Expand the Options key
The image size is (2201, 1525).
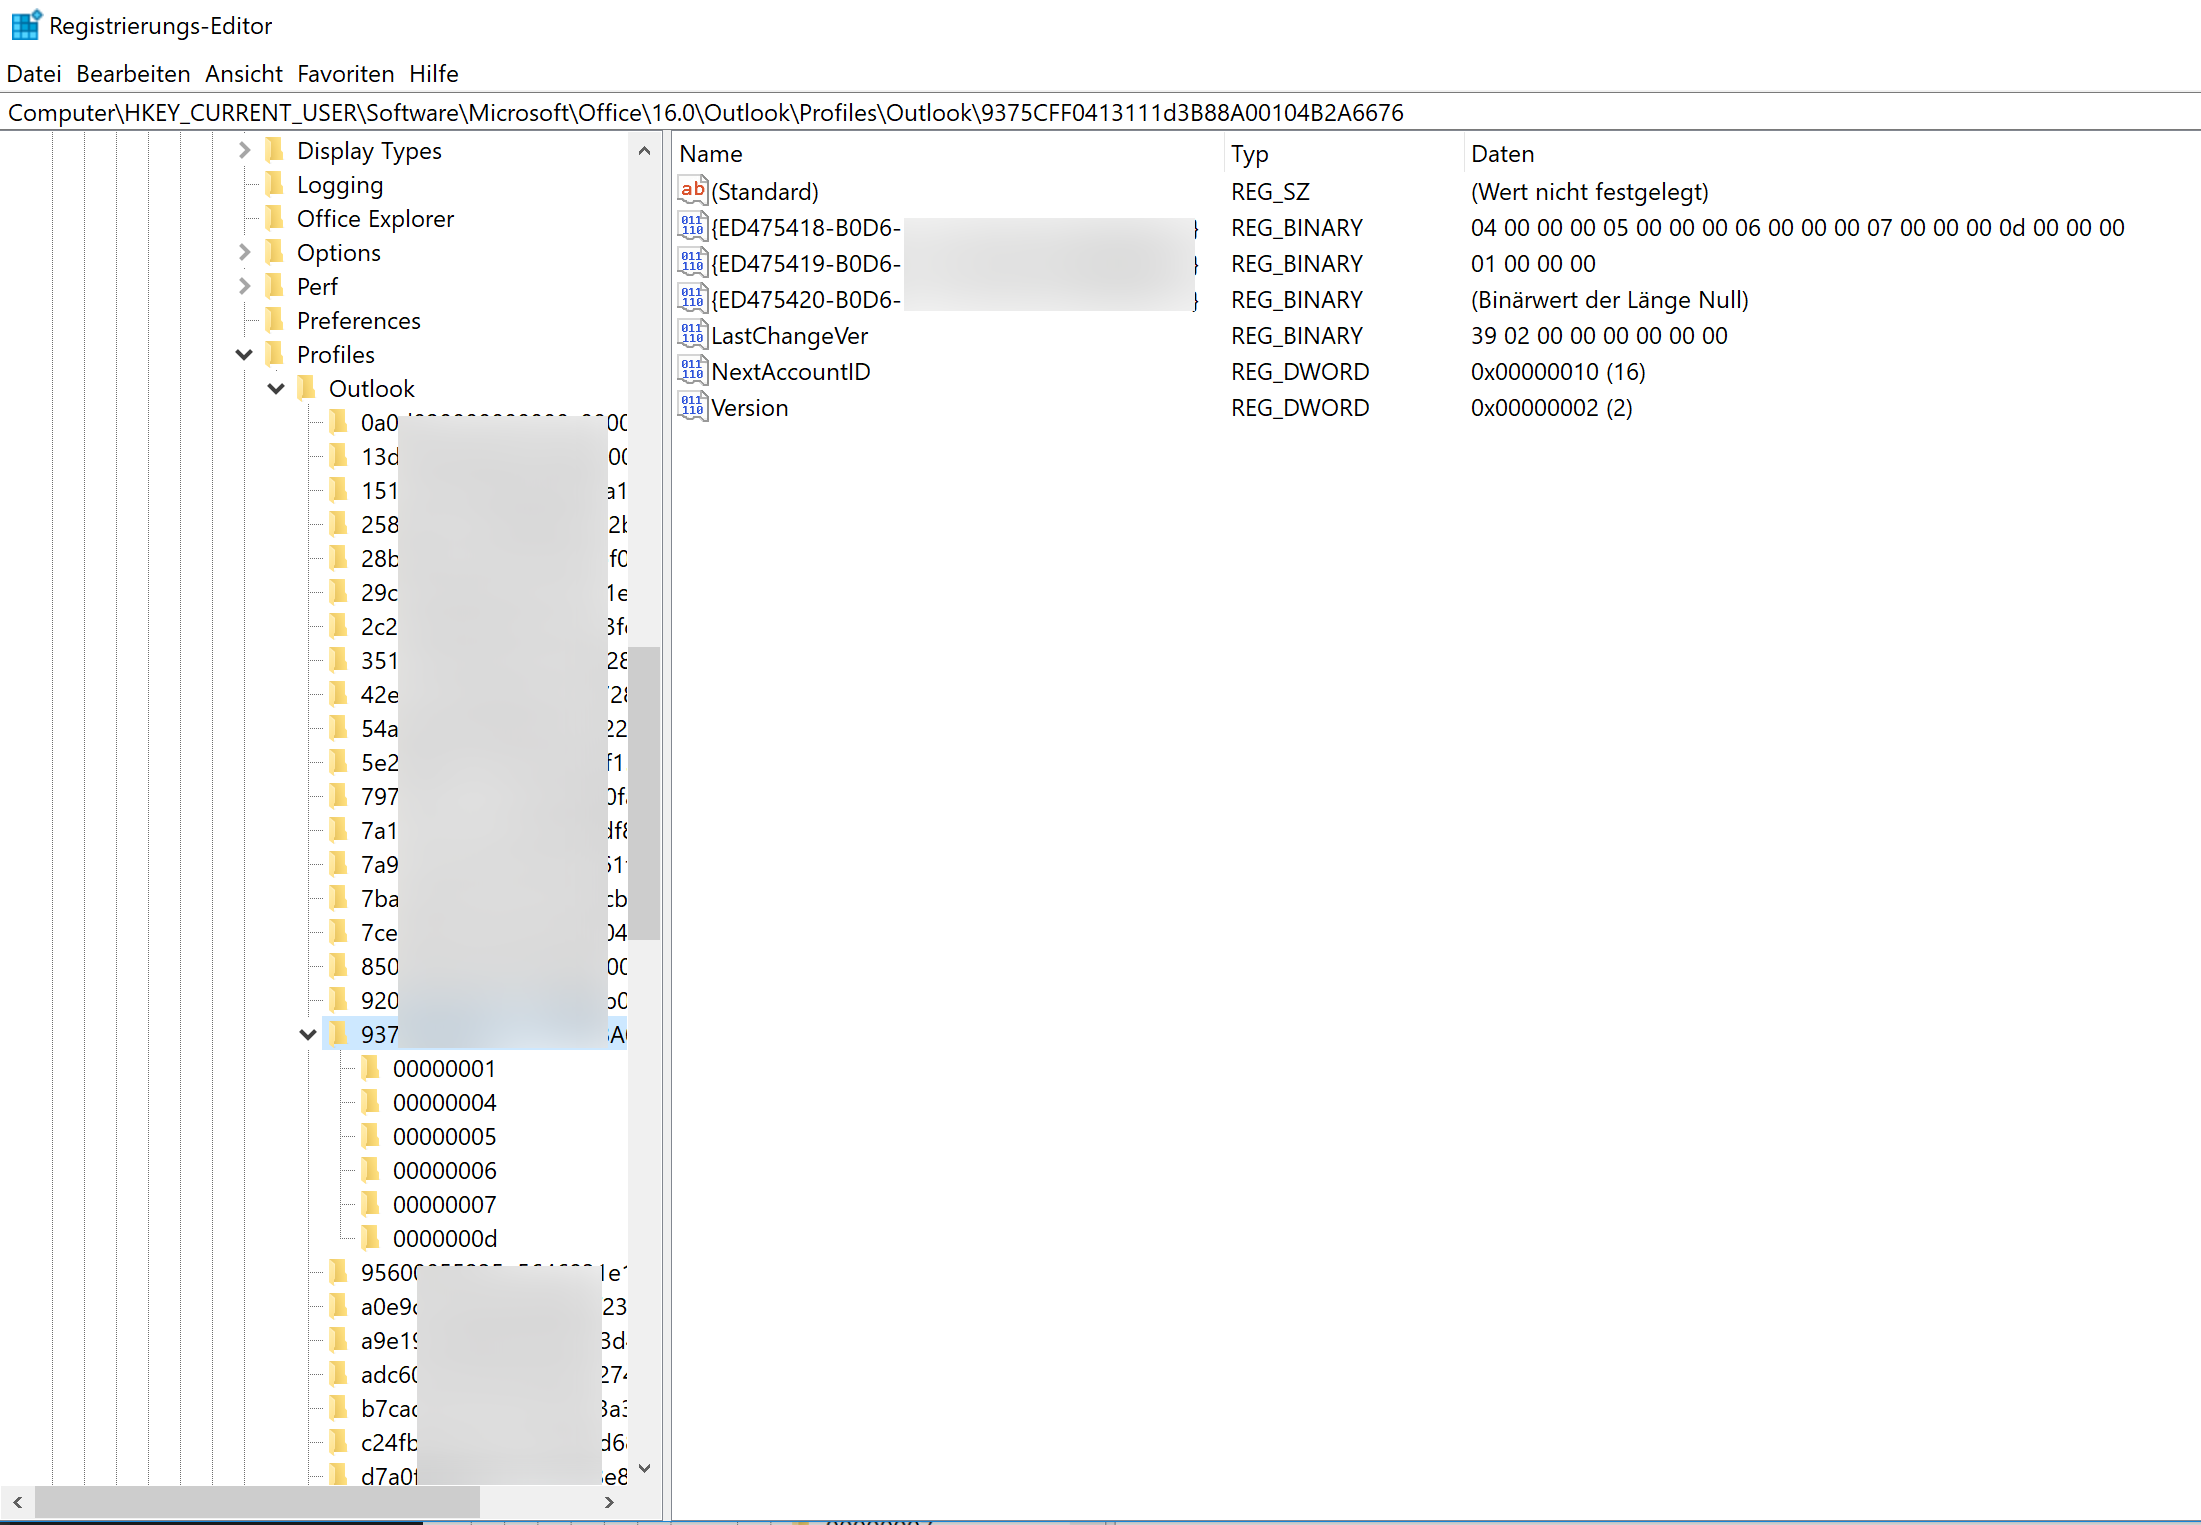[244, 252]
